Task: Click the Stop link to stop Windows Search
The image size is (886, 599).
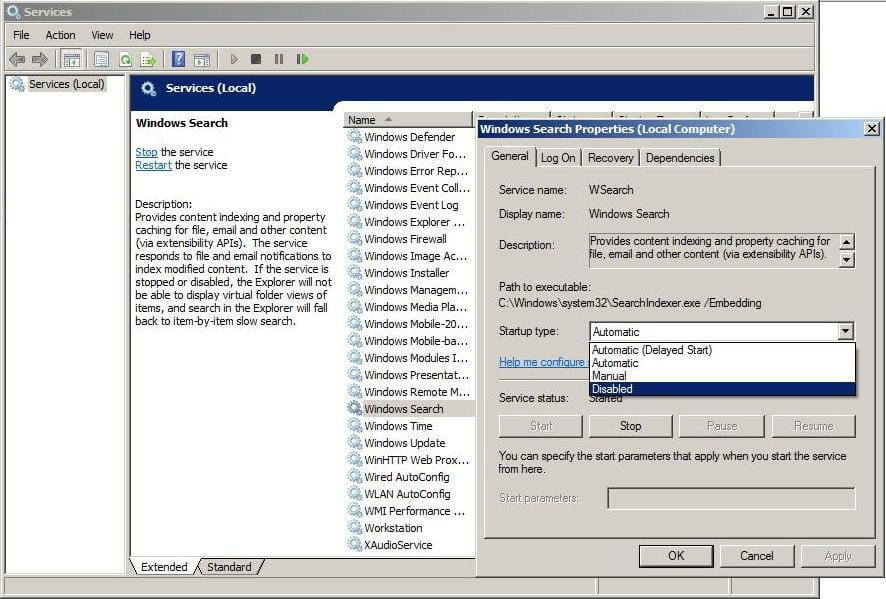Action: (x=146, y=152)
